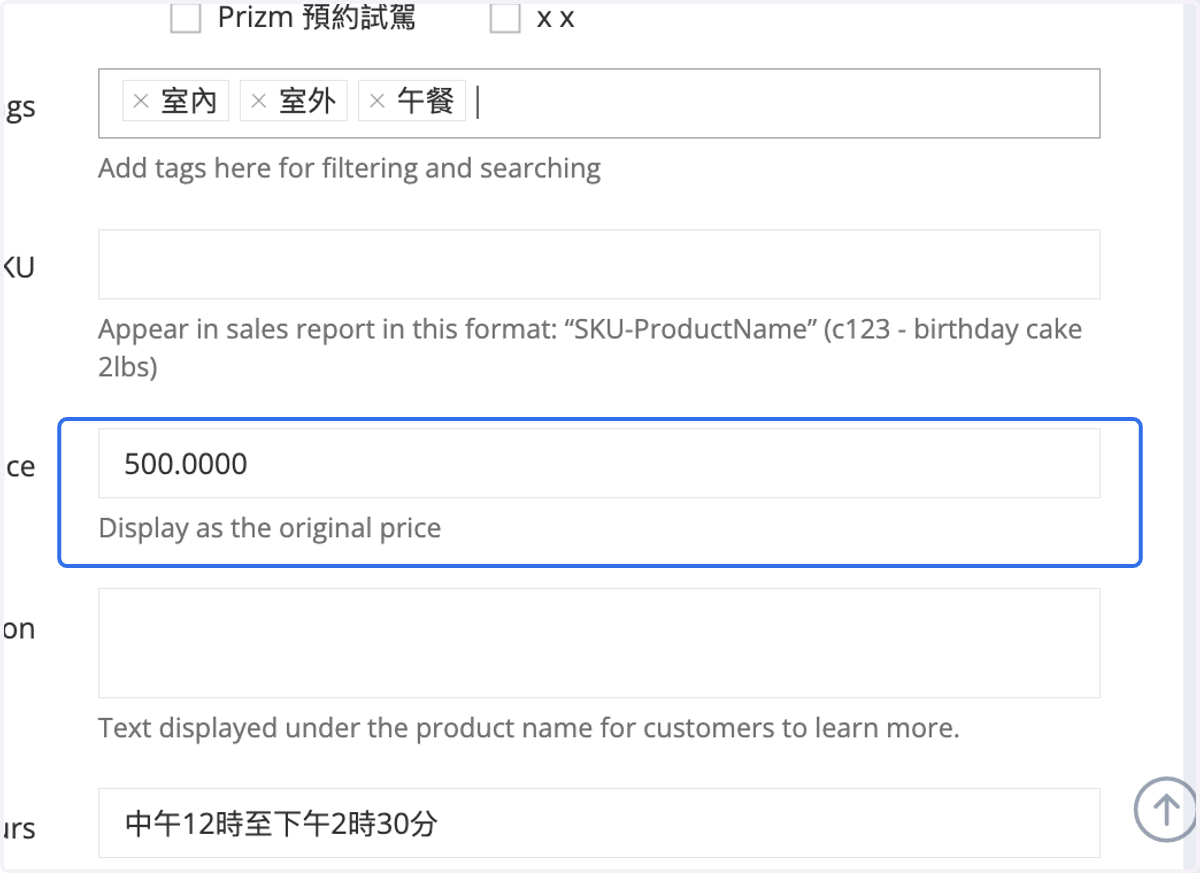This screenshot has height=873, width=1200.
Task: Click the 'Display as the original price' hint
Action: pos(270,528)
